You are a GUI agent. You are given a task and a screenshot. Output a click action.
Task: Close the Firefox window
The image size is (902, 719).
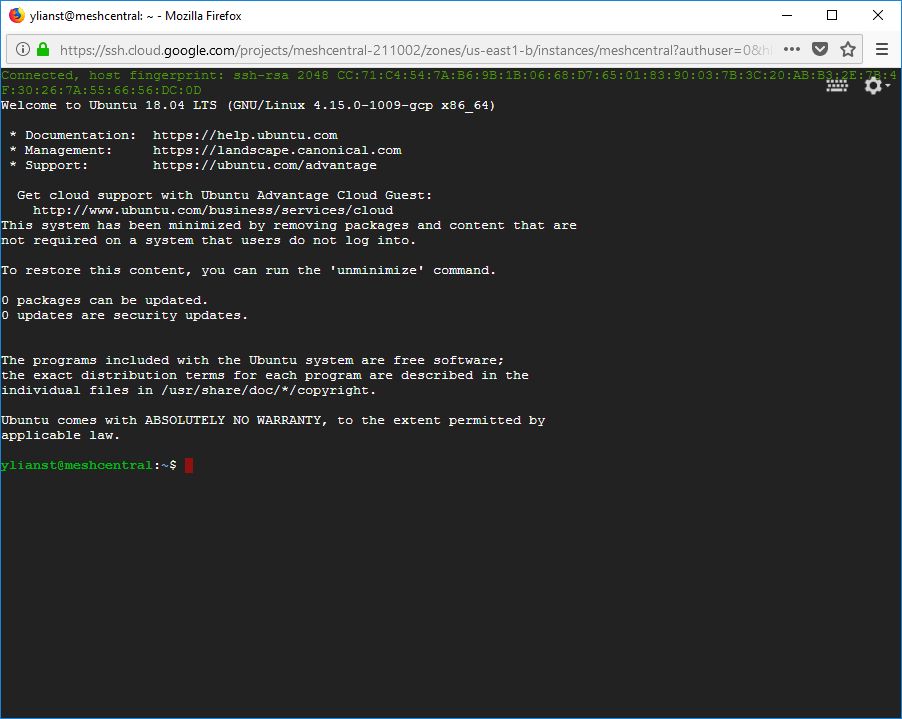click(x=878, y=16)
